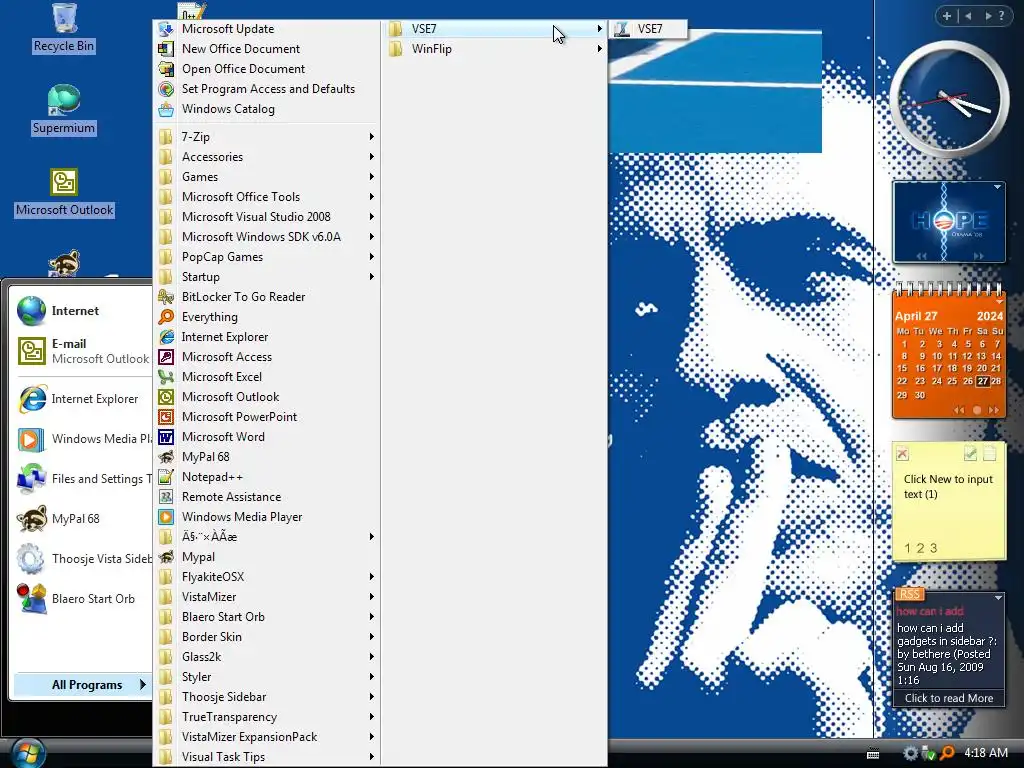This screenshot has height=768, width=1024.
Task: Open Microsoft Excel from programs list
Action: pos(267,377)
